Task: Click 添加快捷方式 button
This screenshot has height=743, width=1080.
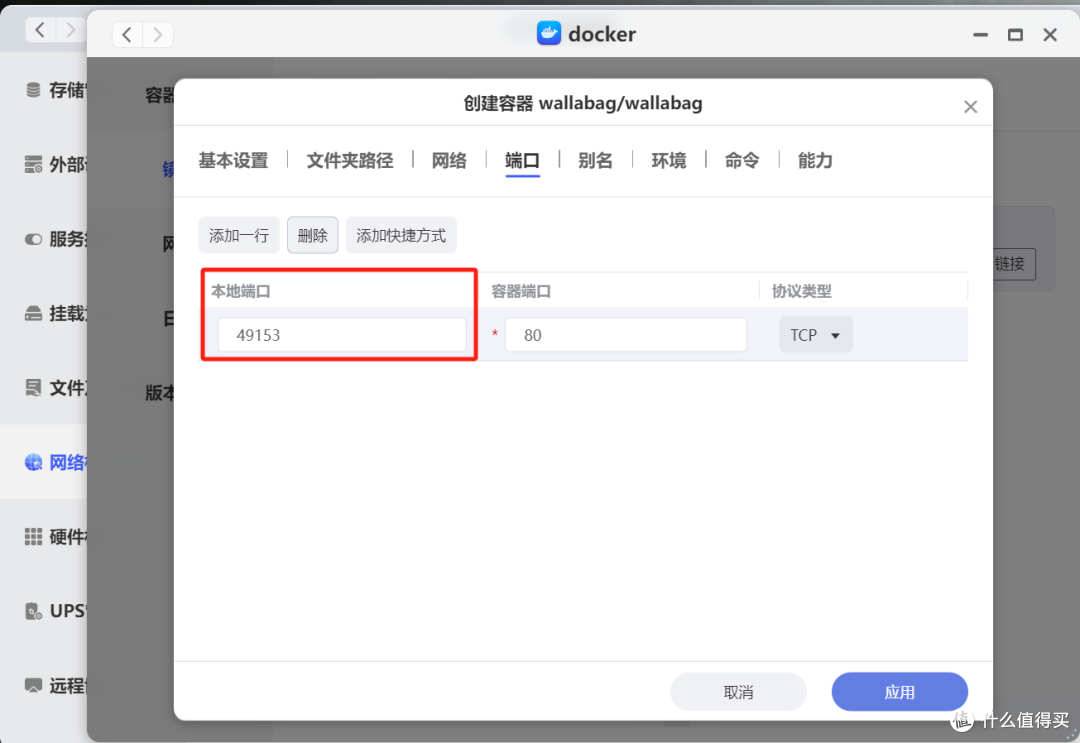Action: 401,236
